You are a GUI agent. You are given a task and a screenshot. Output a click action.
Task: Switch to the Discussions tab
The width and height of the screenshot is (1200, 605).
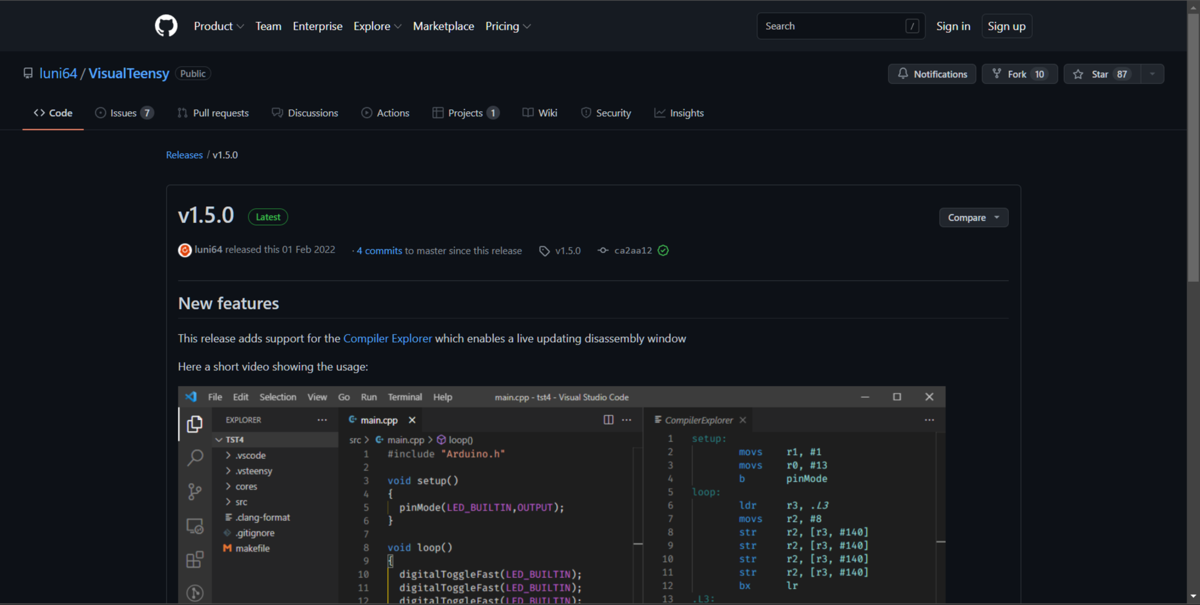[x=305, y=113]
